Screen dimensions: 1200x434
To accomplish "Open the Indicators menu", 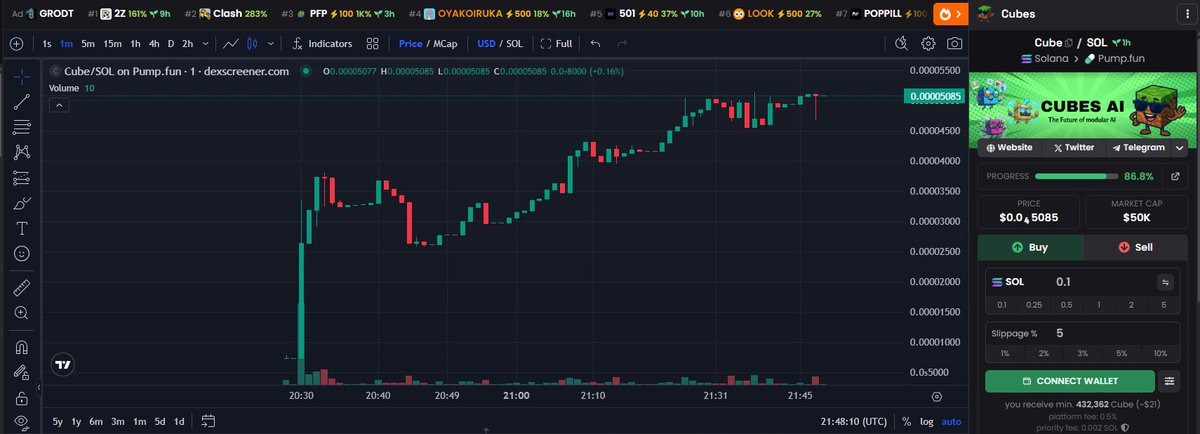I will tap(321, 44).
